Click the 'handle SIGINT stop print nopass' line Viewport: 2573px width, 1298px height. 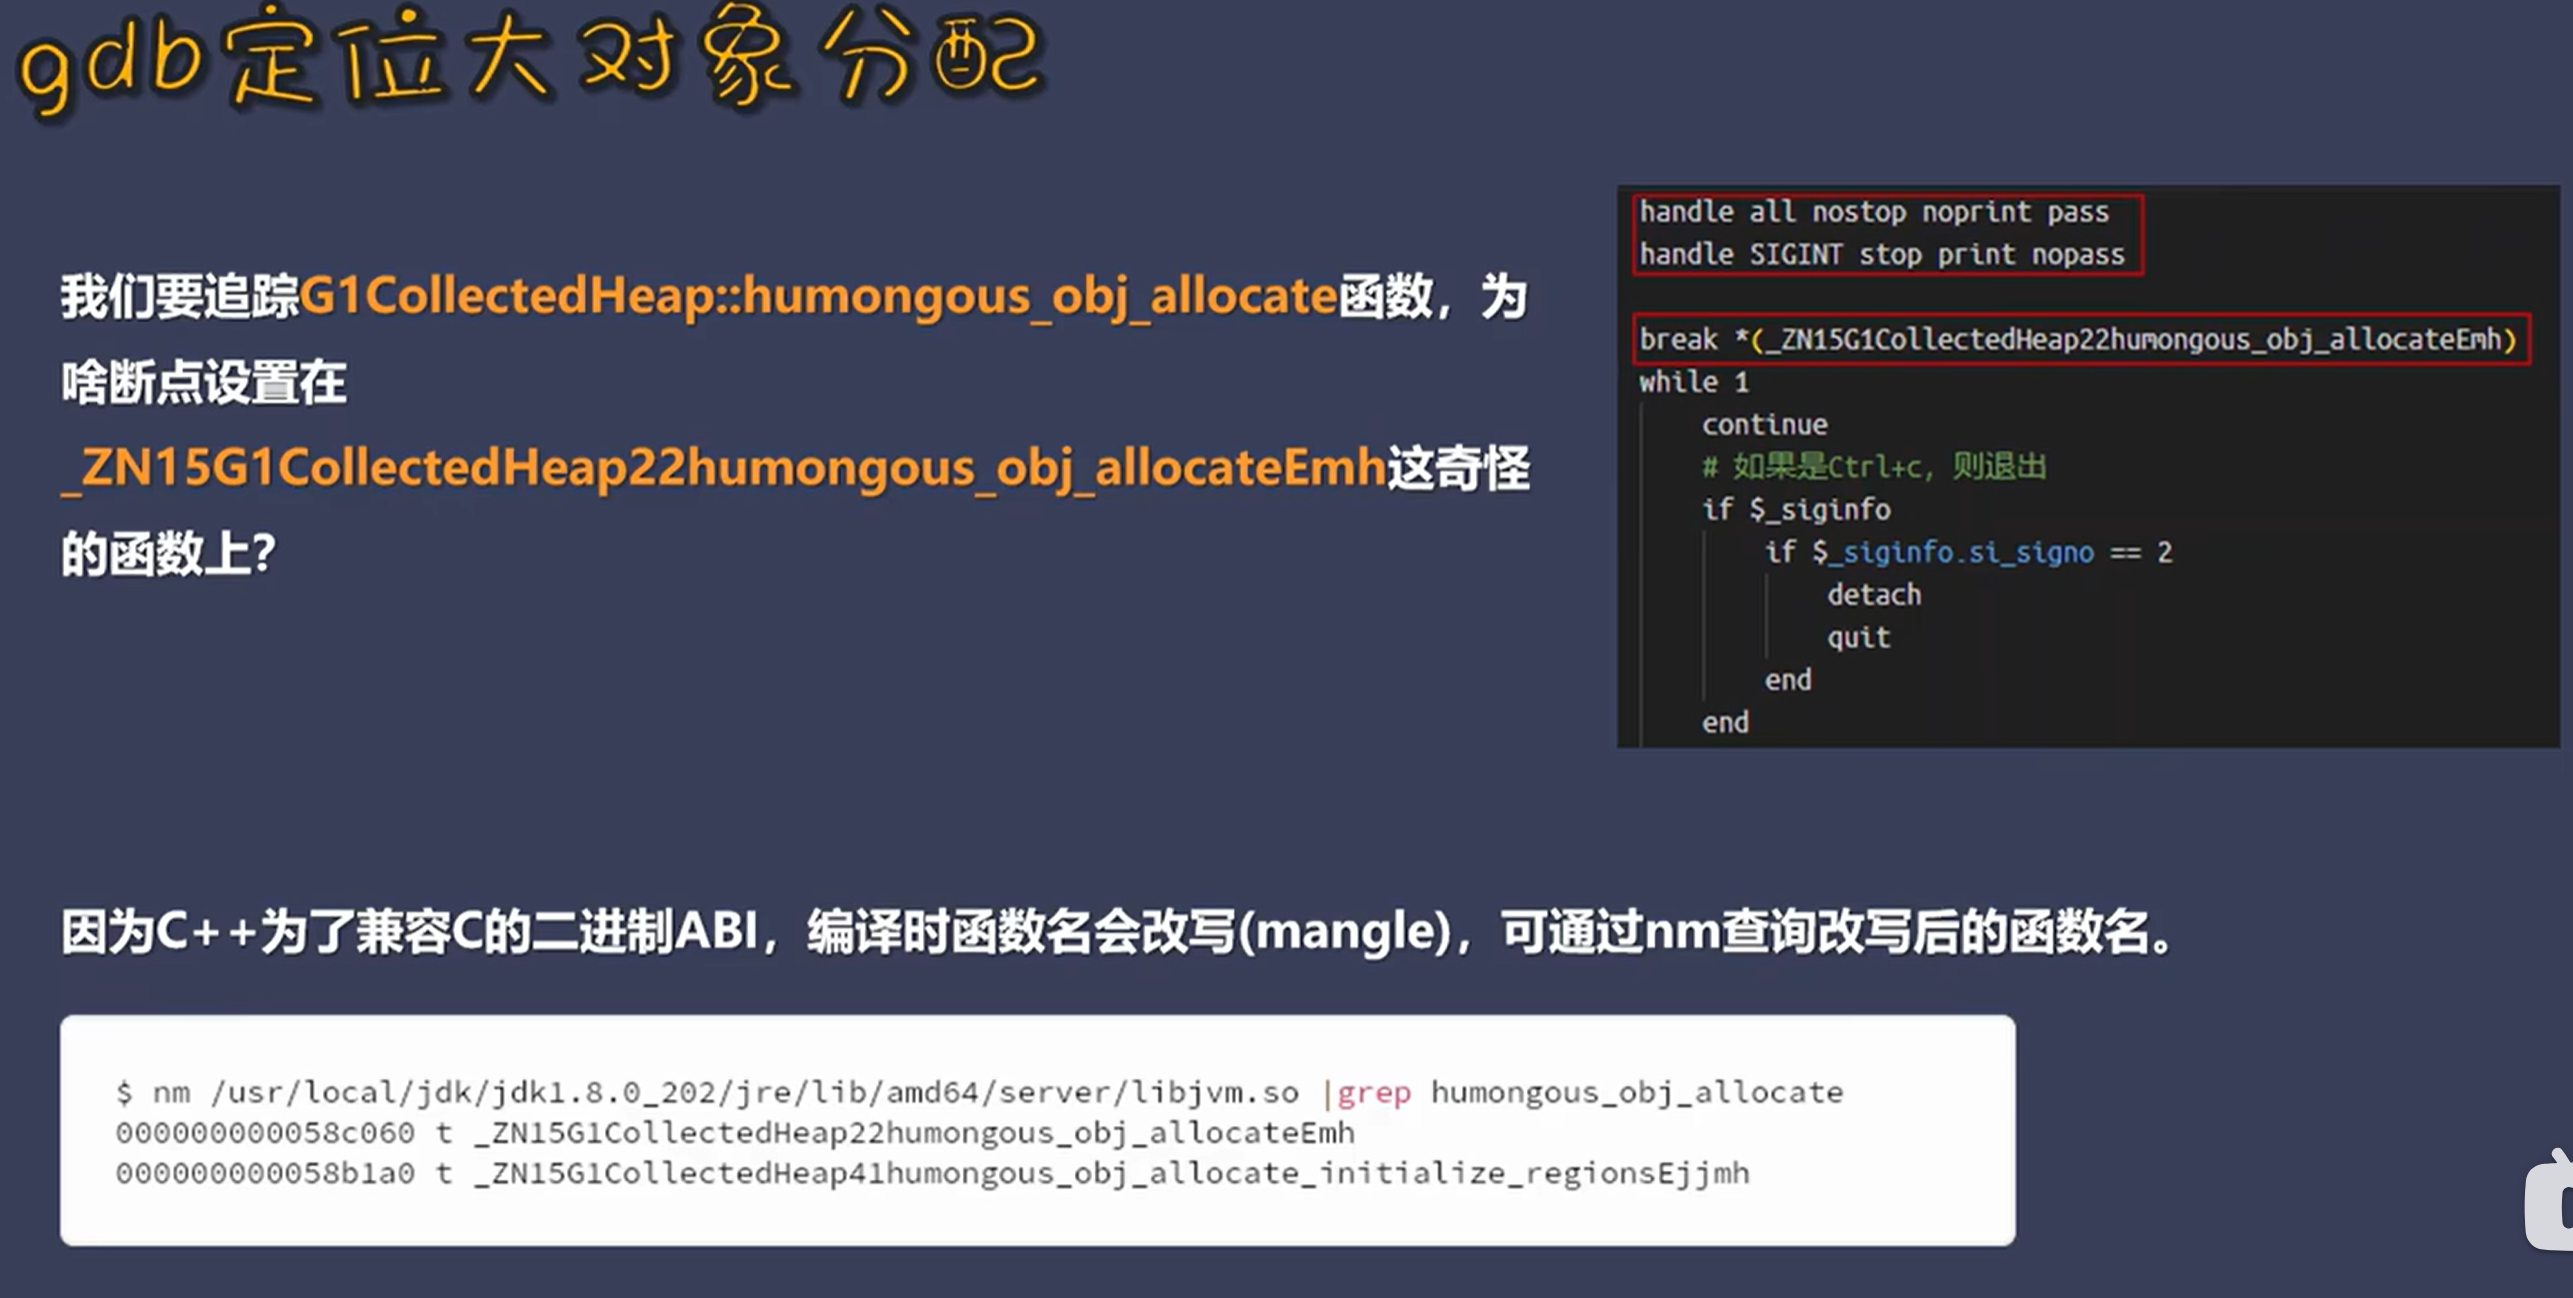pos(1880,255)
